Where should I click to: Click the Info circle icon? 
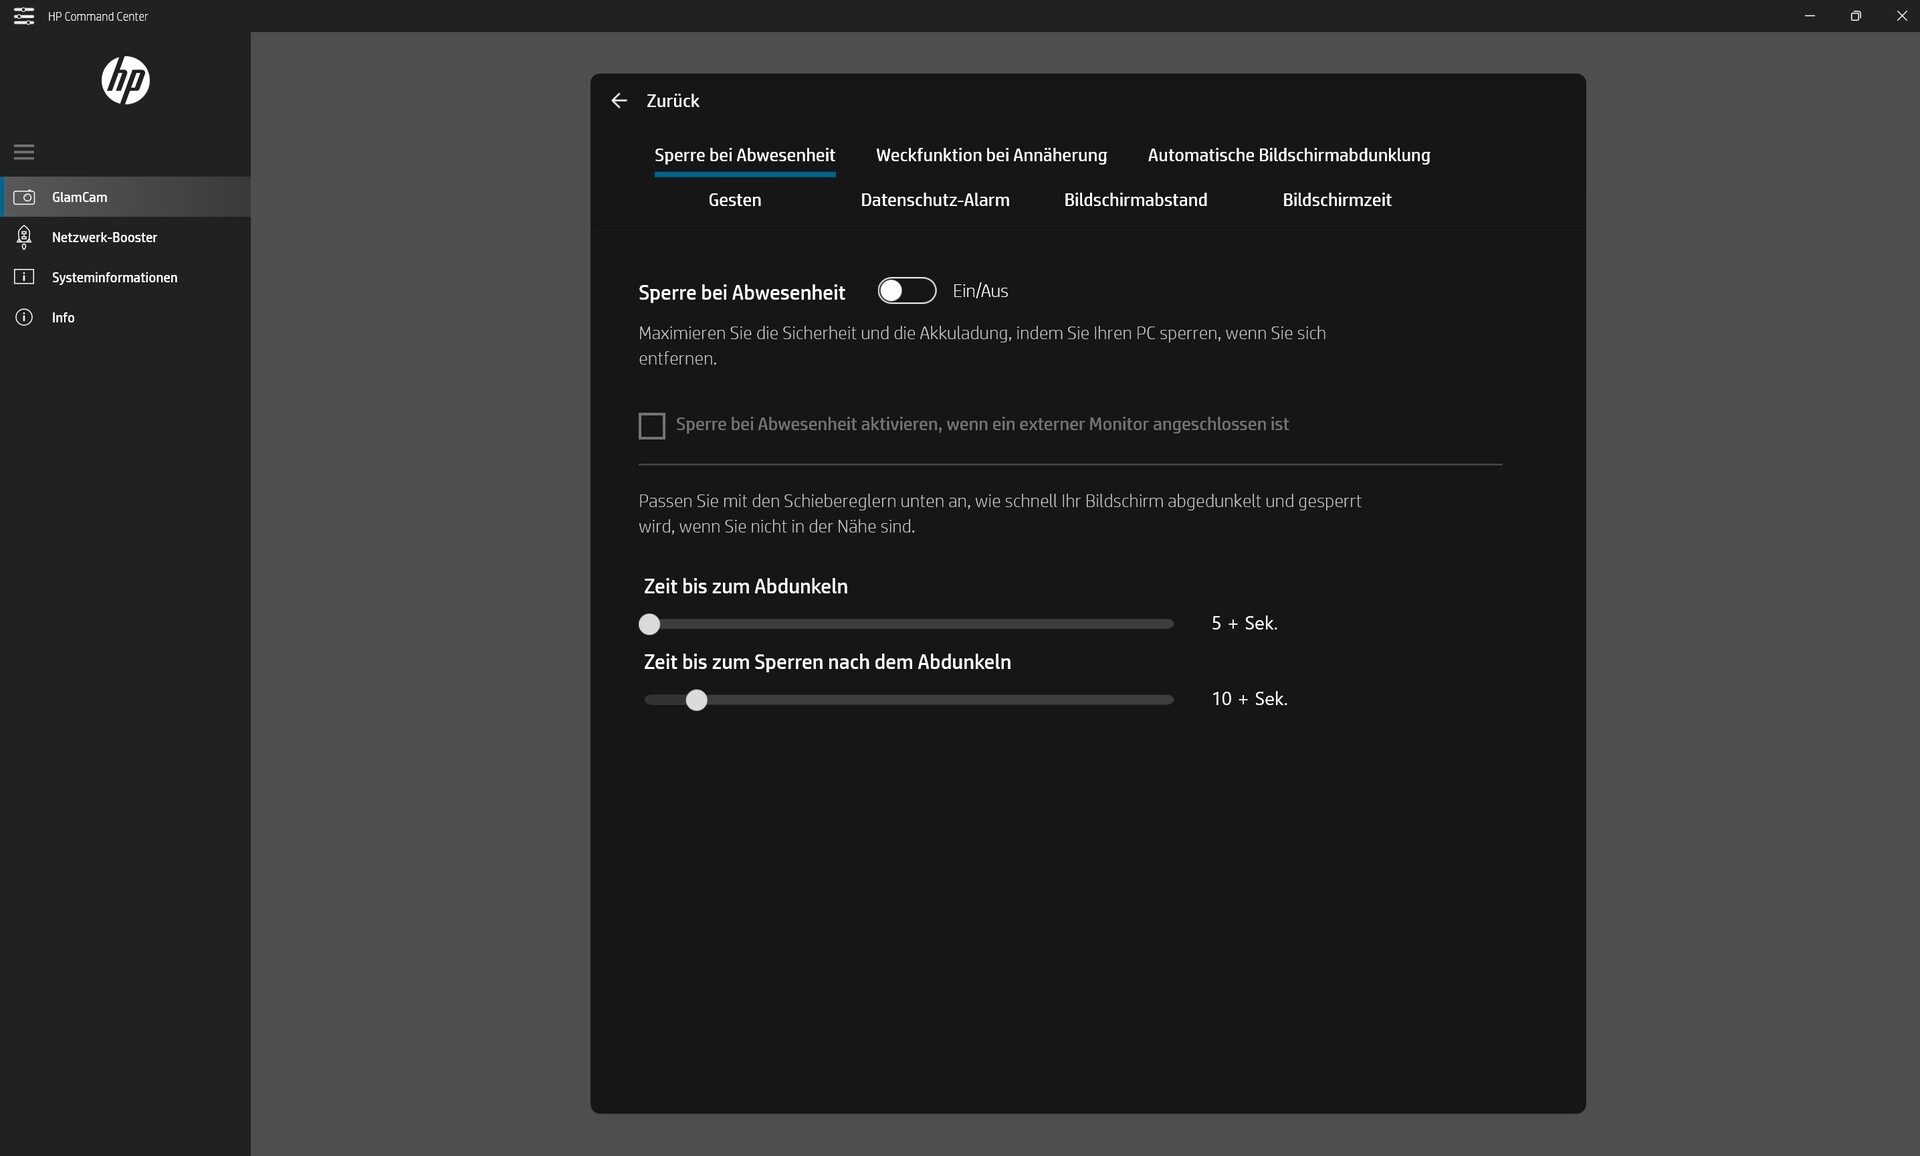(24, 317)
